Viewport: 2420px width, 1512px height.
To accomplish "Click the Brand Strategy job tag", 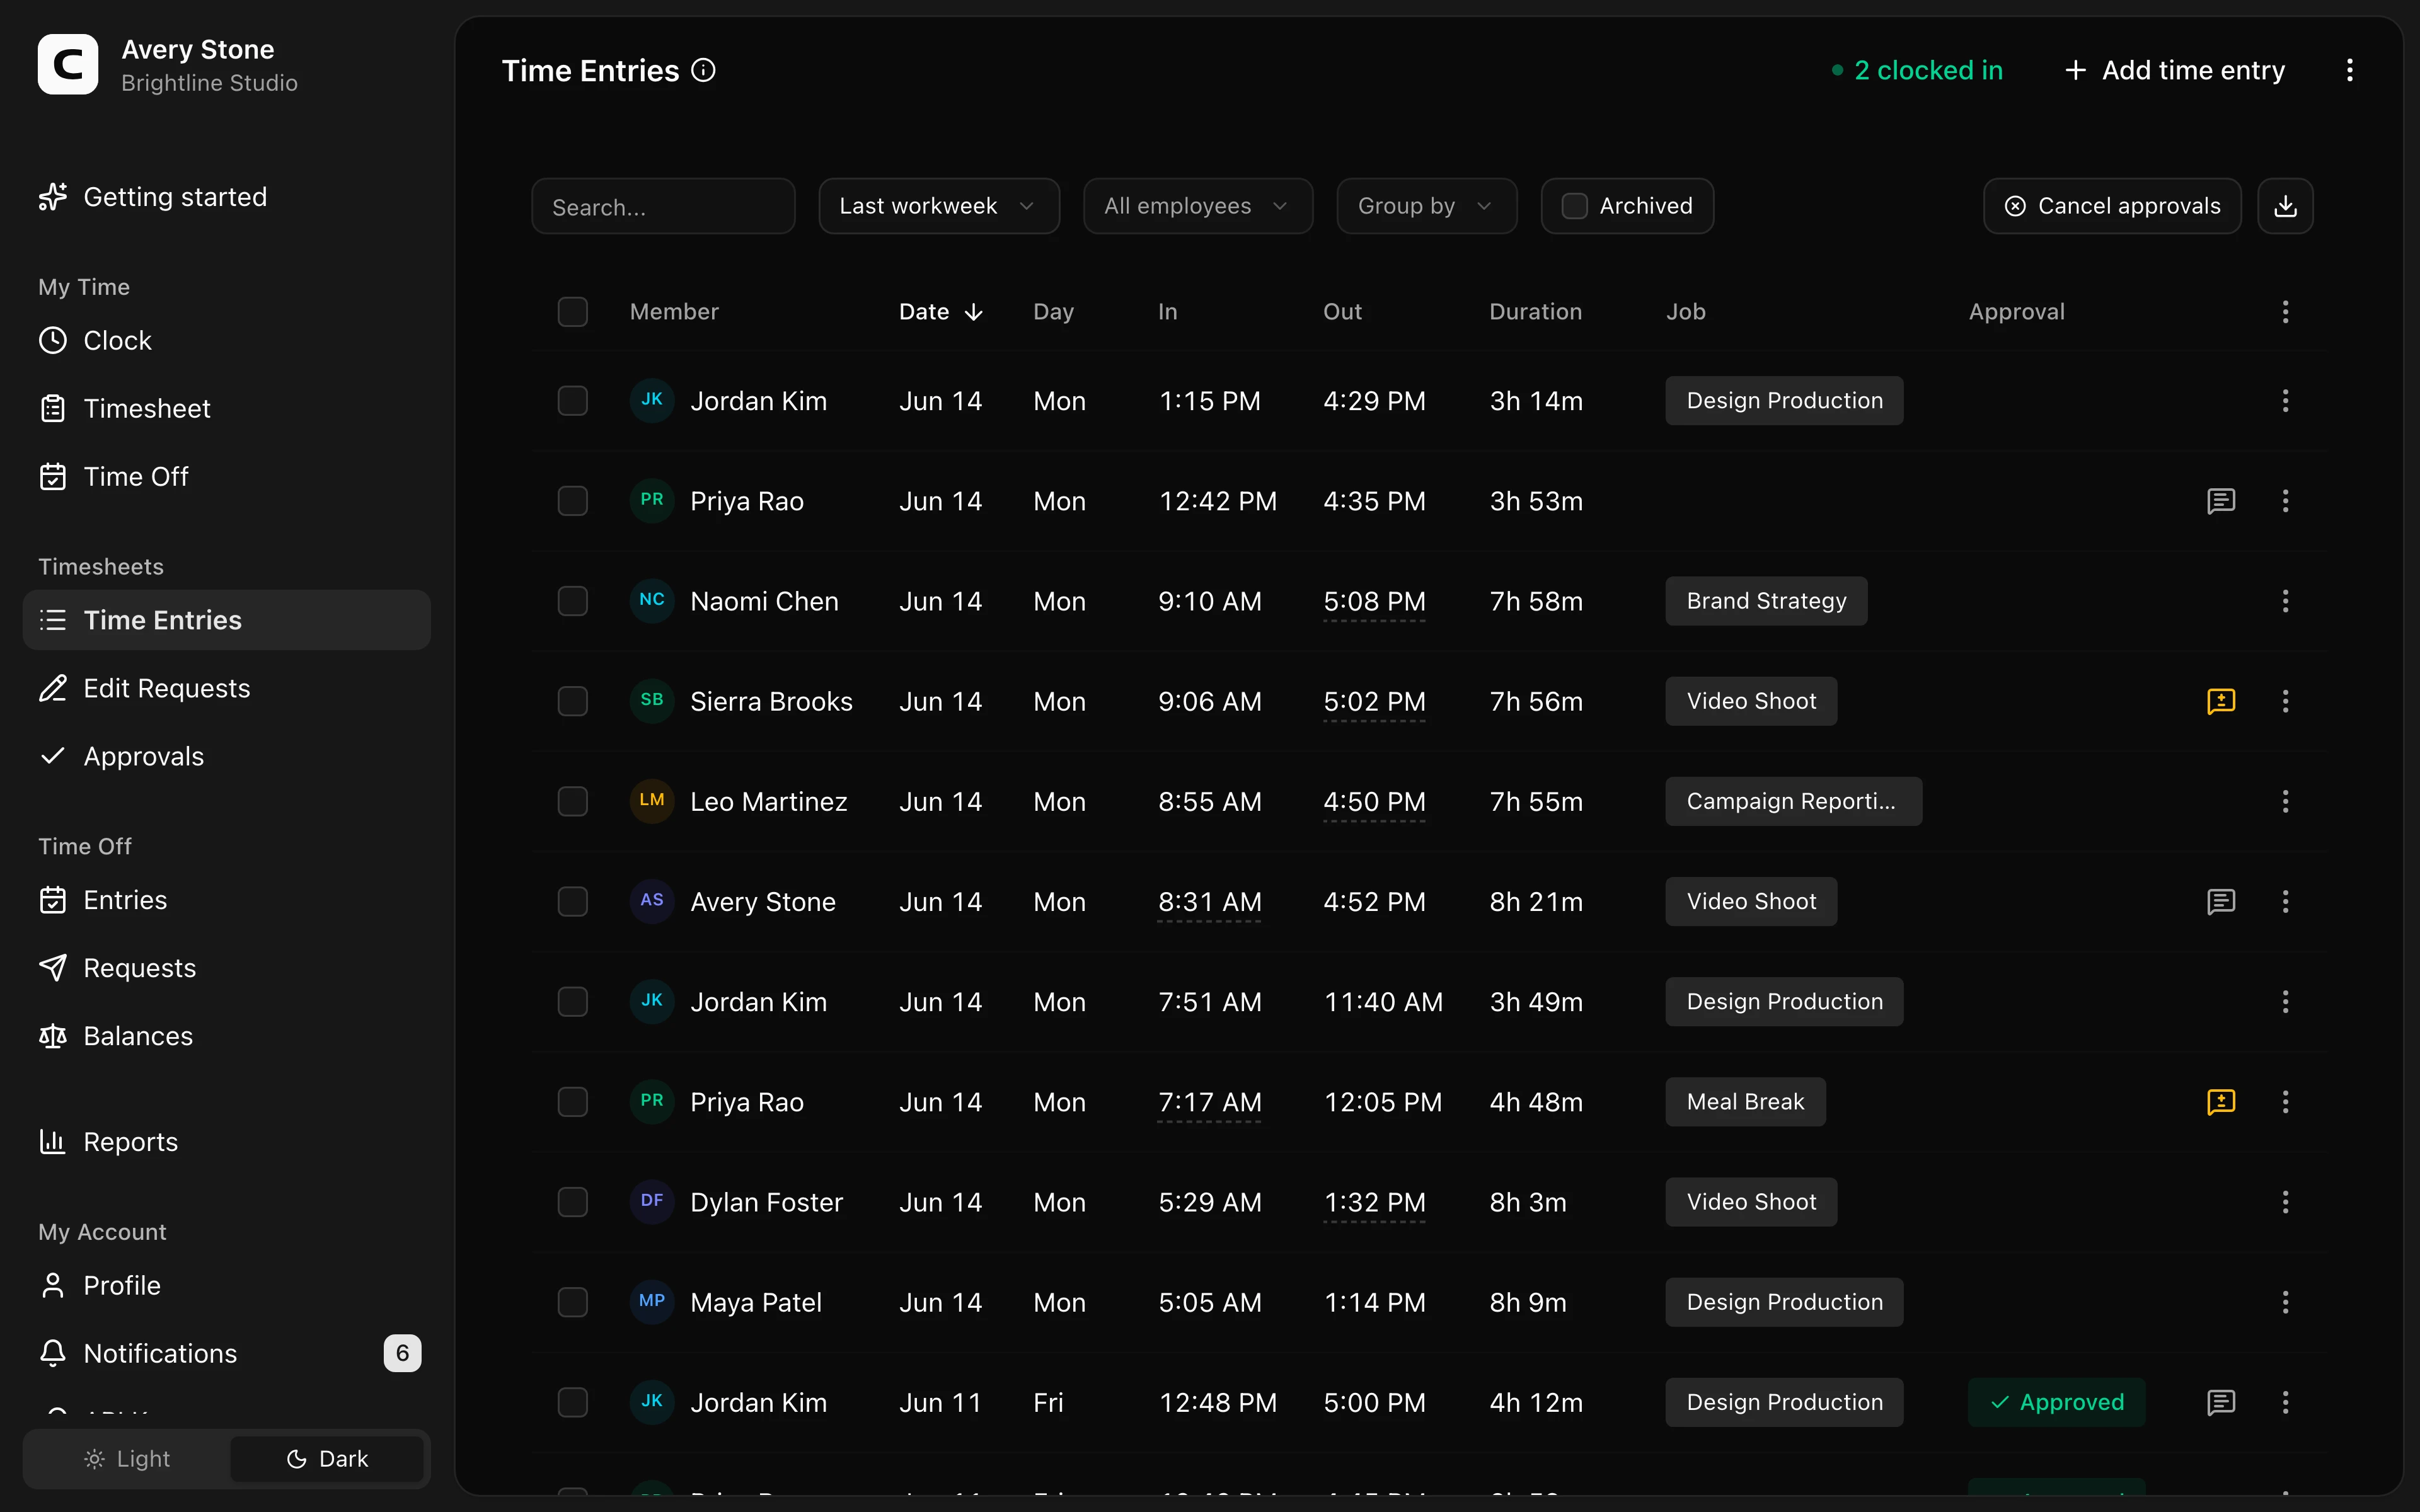I will tap(1766, 601).
